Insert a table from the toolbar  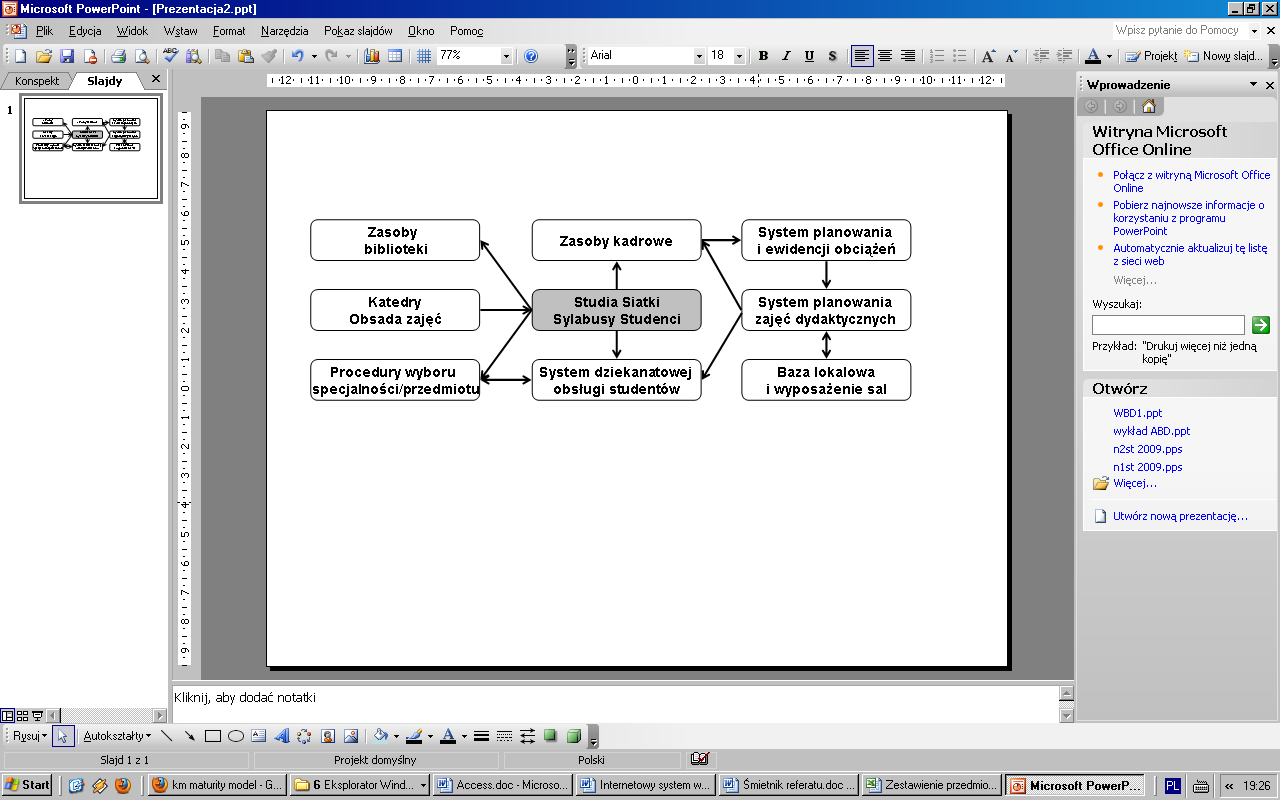click(x=395, y=56)
